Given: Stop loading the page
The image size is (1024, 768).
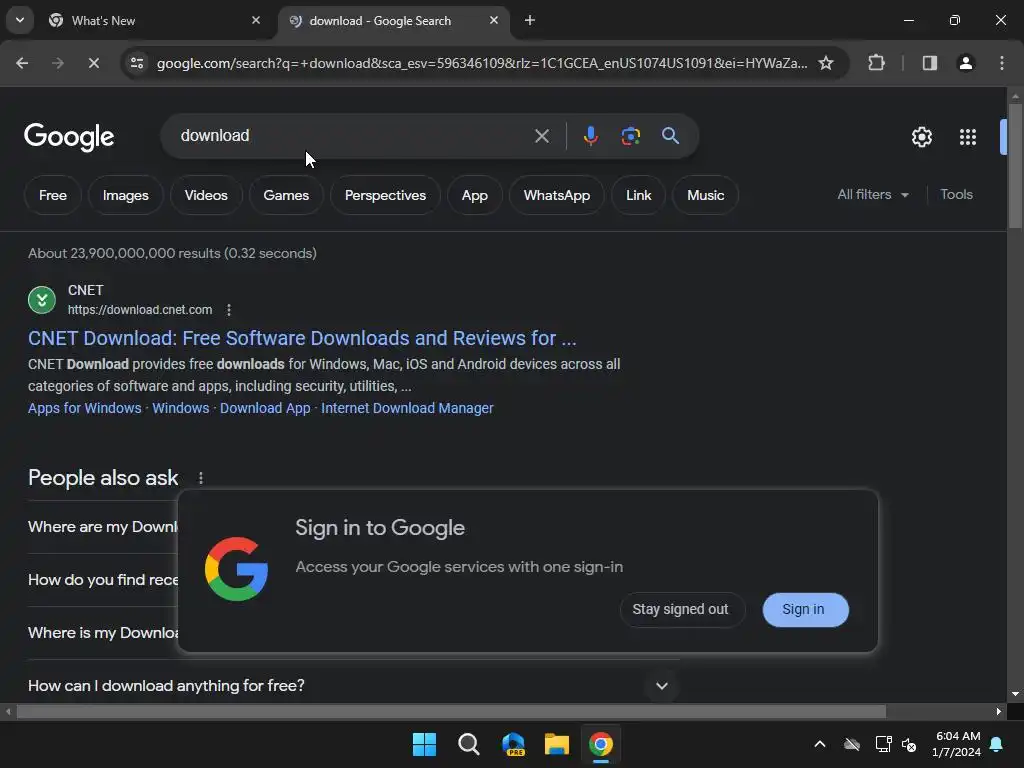Looking at the screenshot, I should click(93, 63).
